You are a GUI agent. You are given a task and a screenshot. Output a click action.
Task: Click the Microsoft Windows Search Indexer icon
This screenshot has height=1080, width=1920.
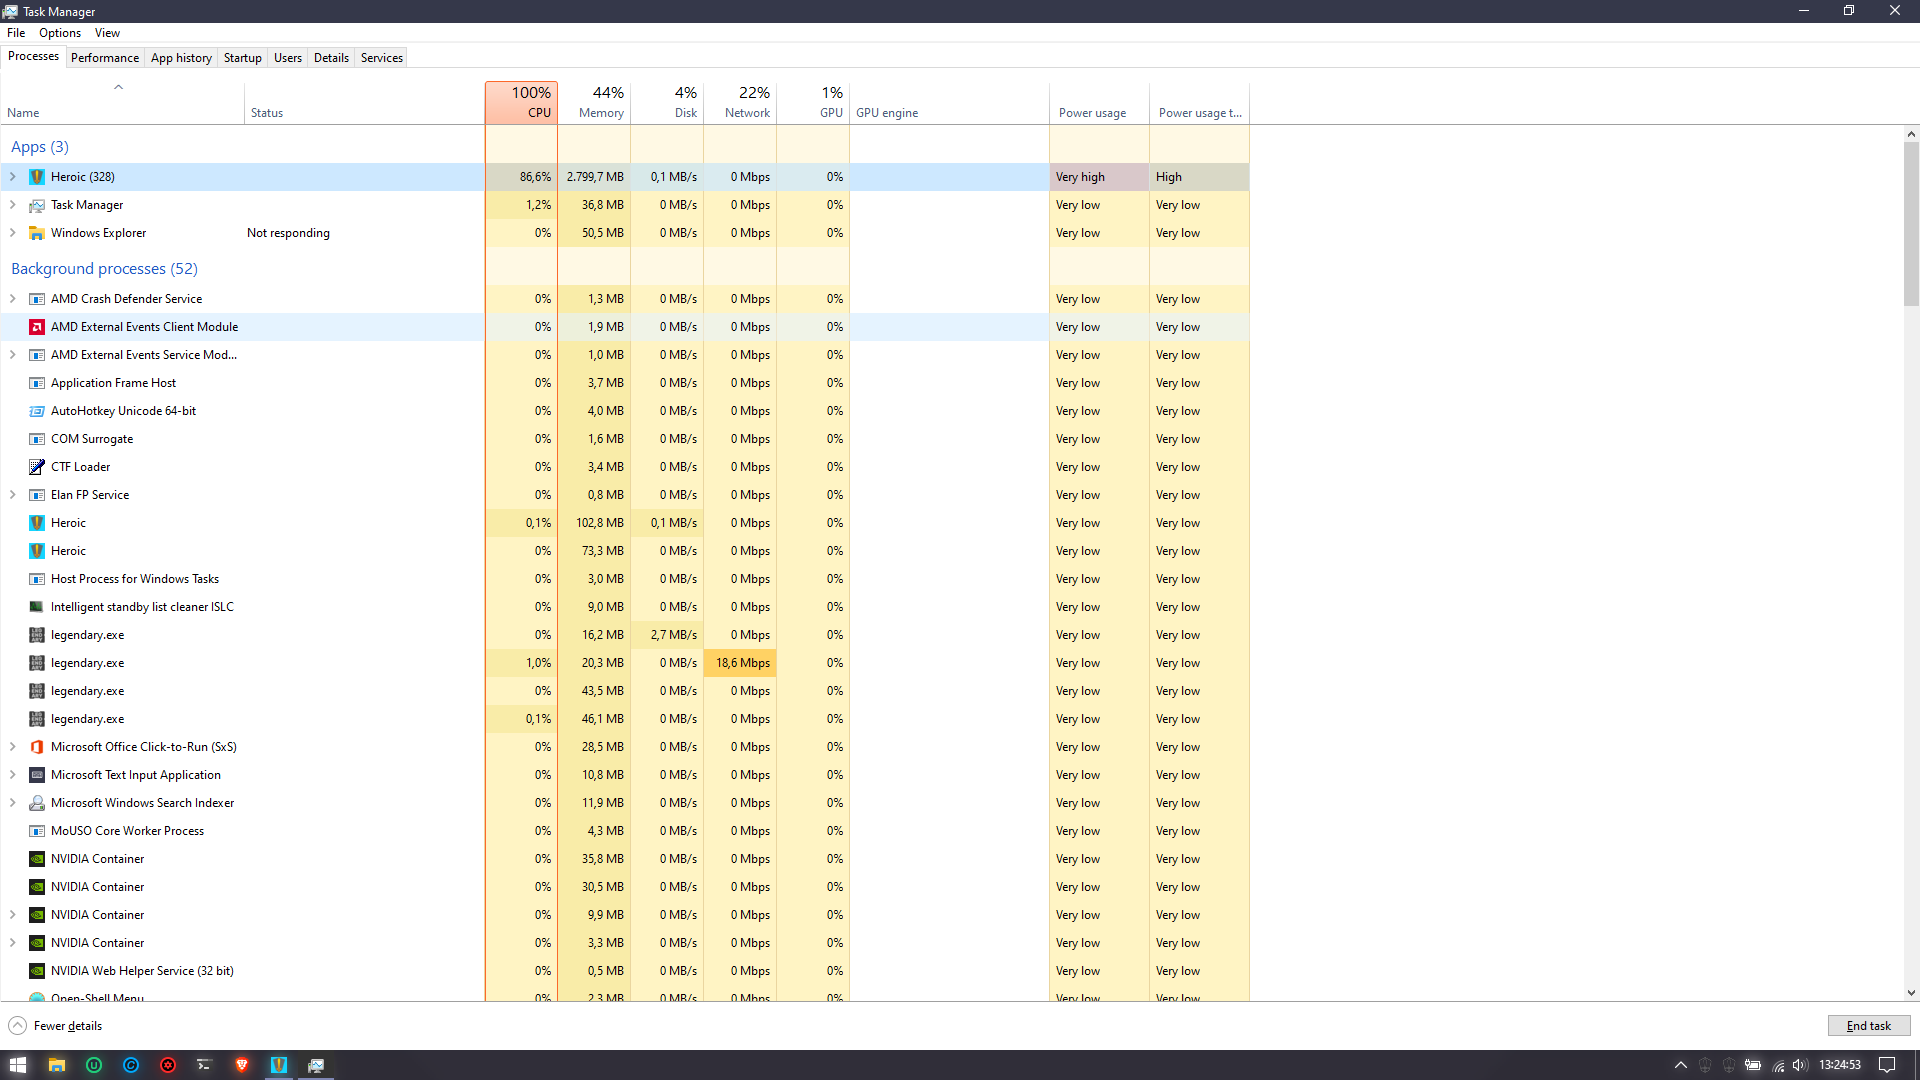[x=36, y=803]
